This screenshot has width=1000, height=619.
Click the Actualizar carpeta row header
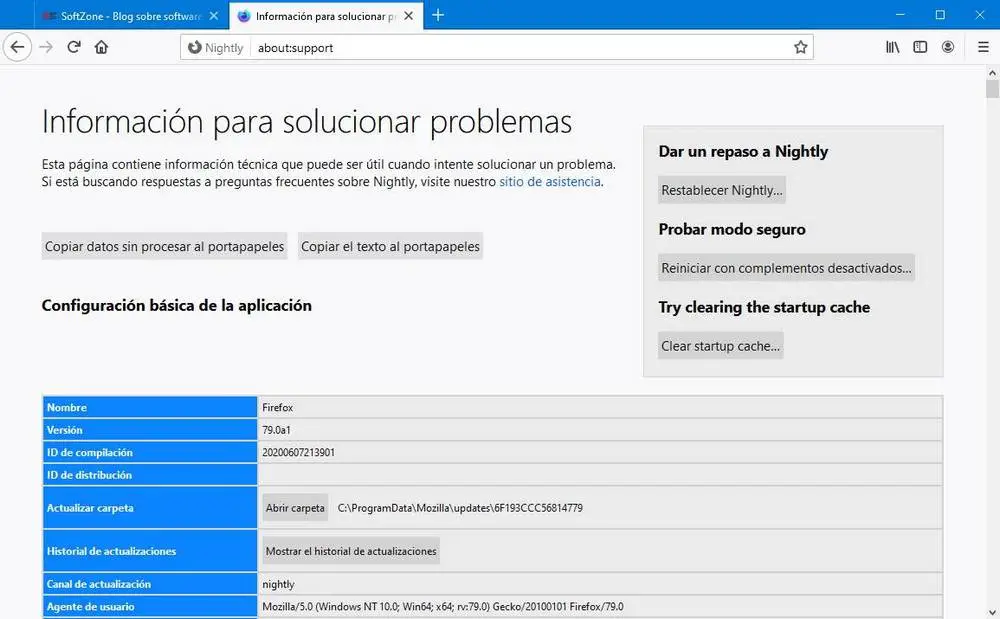[x=150, y=508]
